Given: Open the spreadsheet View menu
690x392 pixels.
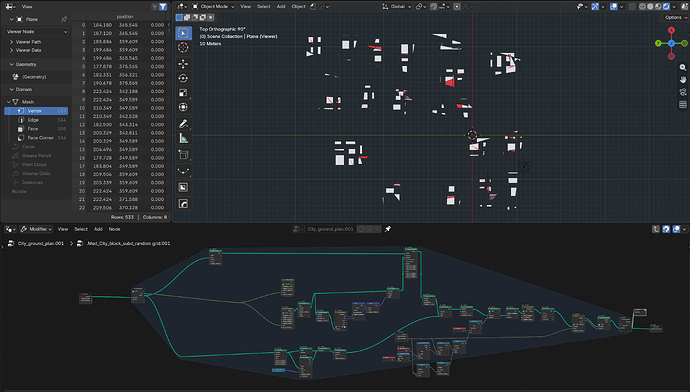Looking at the screenshot, I should tap(27, 7).
